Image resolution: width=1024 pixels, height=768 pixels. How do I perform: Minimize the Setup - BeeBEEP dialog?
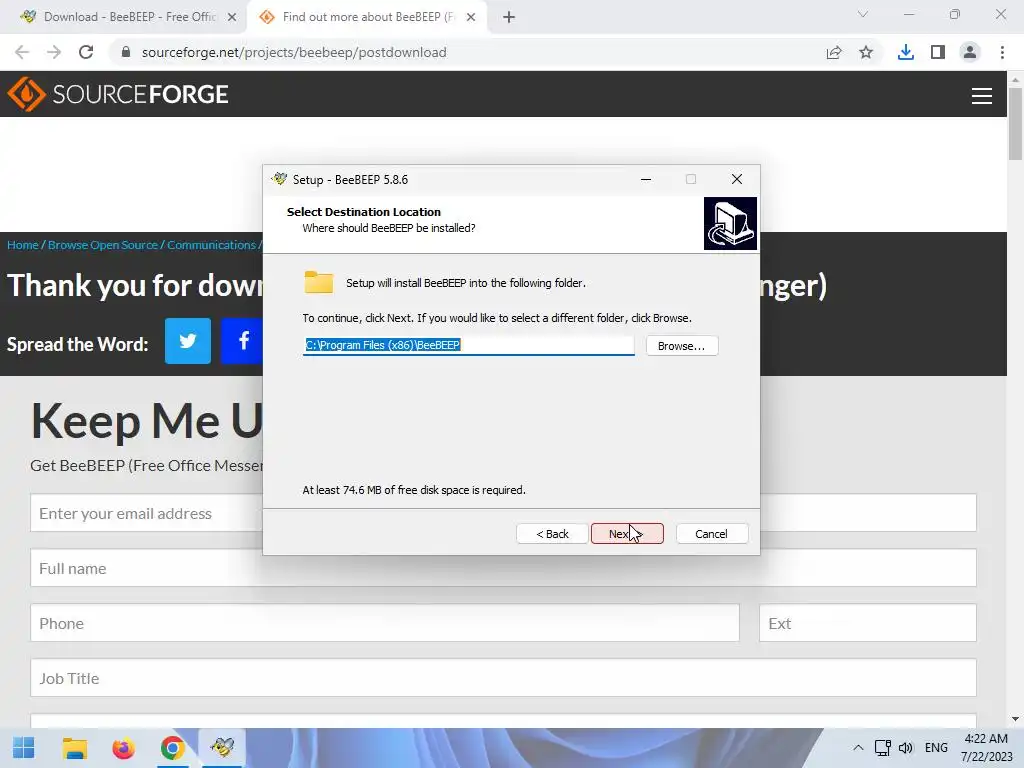pos(646,179)
